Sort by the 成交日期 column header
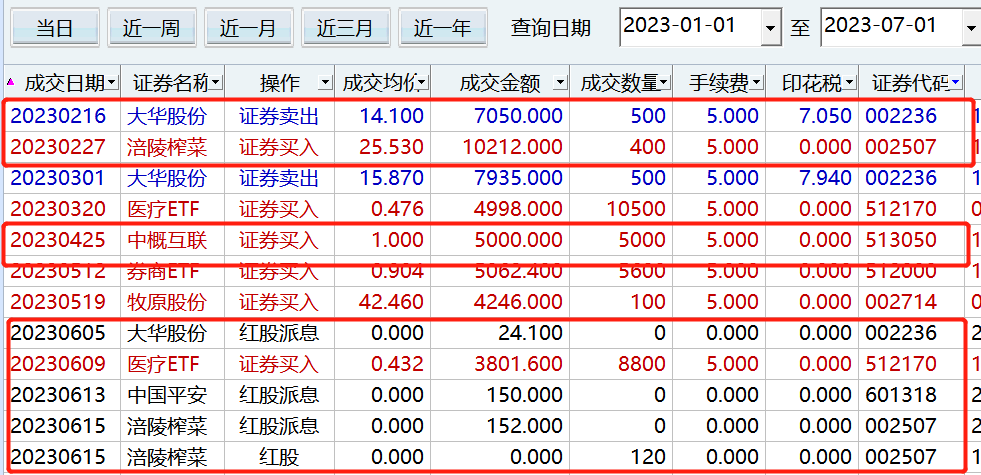981x475 pixels. (x=64, y=83)
